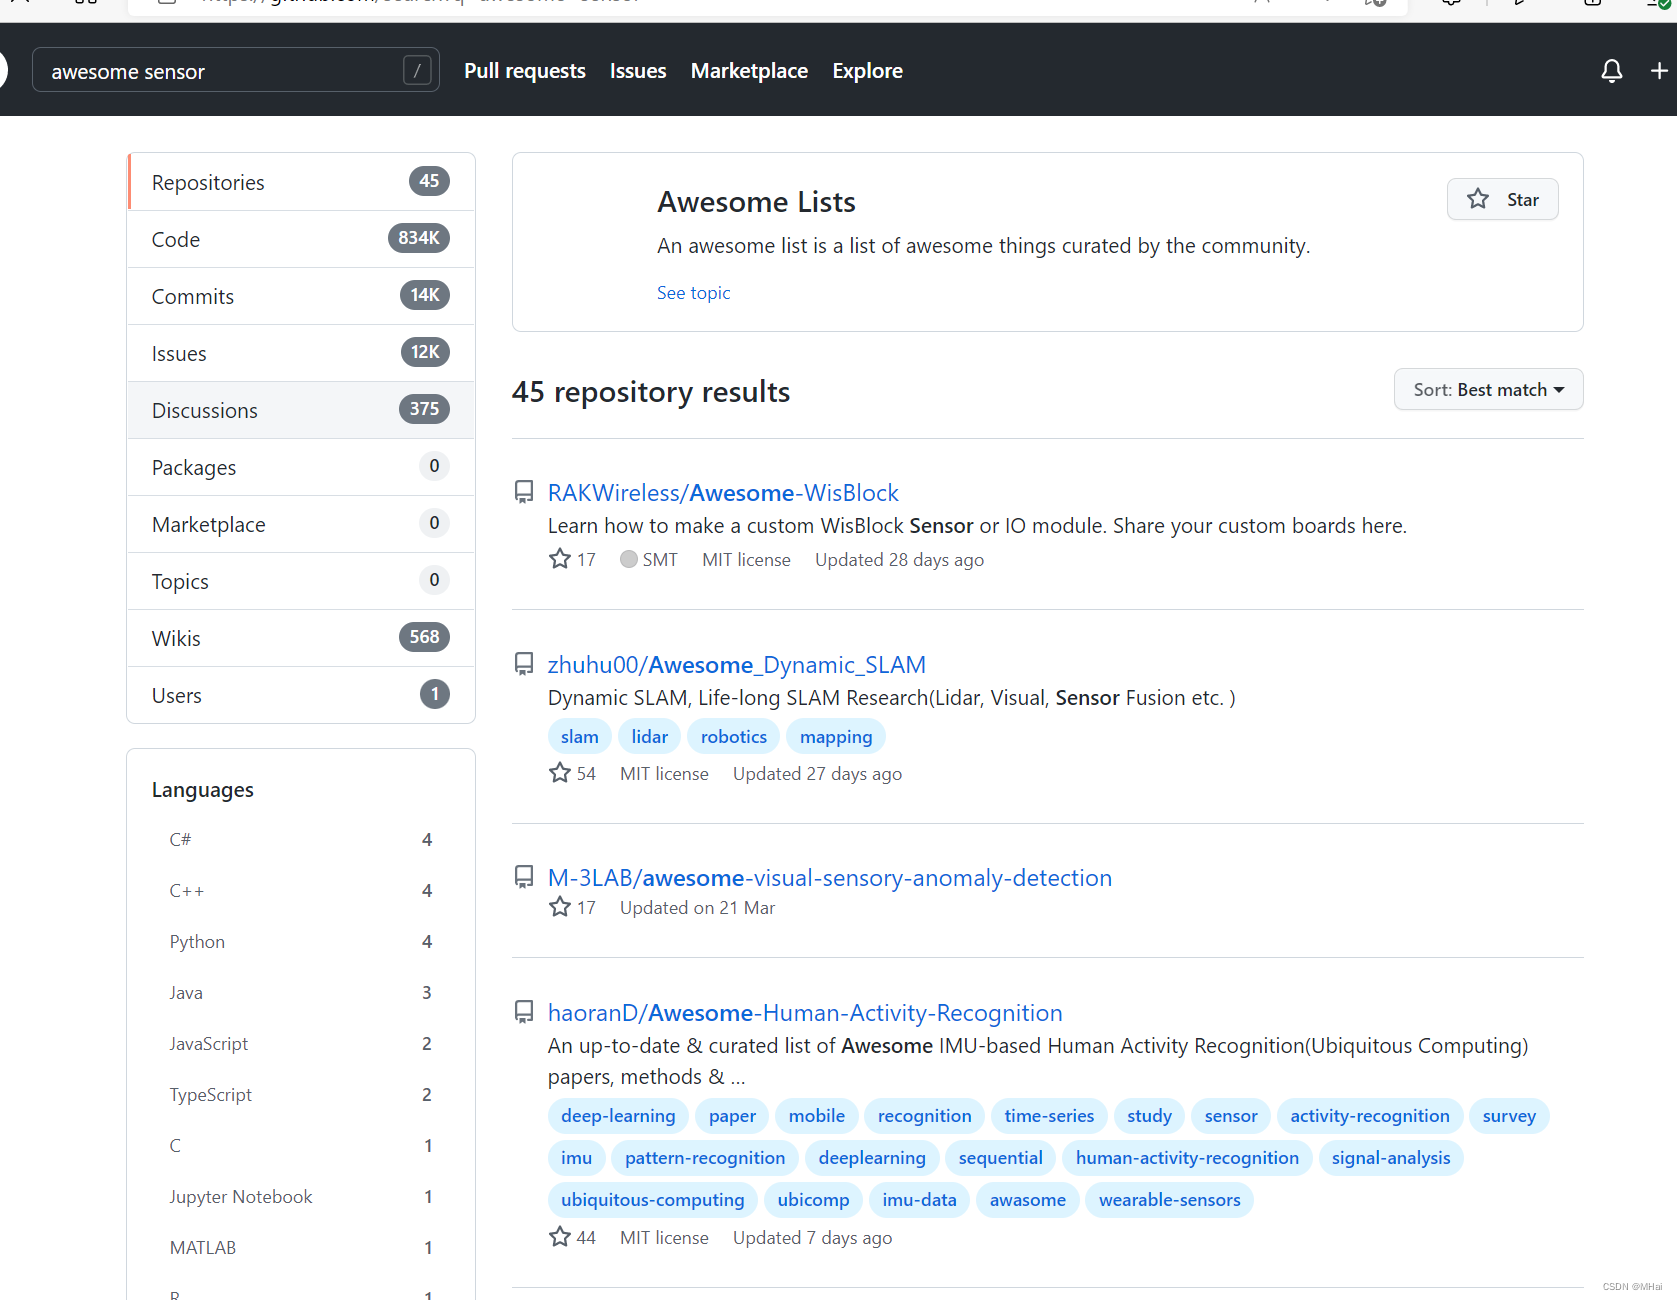Image resolution: width=1677 pixels, height=1300 pixels.
Task: Click the mapping topic tag
Action: pos(836,736)
